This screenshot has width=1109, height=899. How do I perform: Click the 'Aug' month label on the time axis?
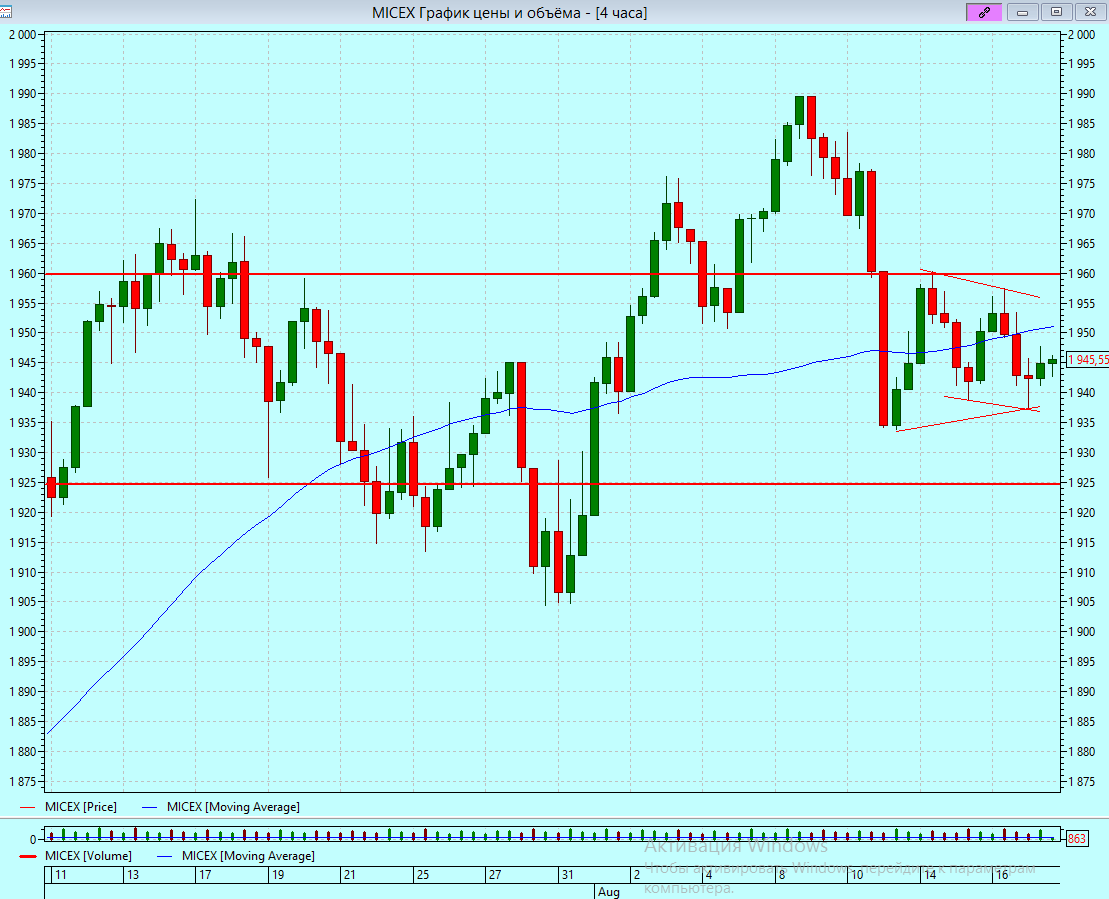click(x=608, y=891)
